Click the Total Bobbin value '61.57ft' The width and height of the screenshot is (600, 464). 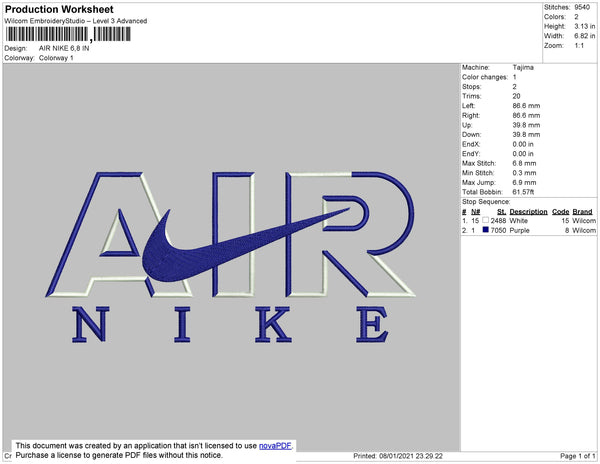pos(523,192)
